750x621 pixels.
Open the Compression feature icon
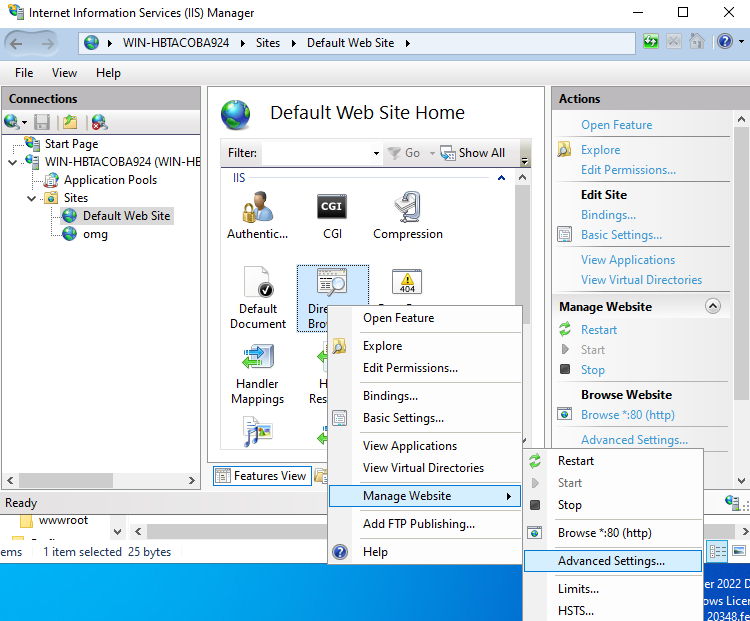pyautogui.click(x=408, y=207)
